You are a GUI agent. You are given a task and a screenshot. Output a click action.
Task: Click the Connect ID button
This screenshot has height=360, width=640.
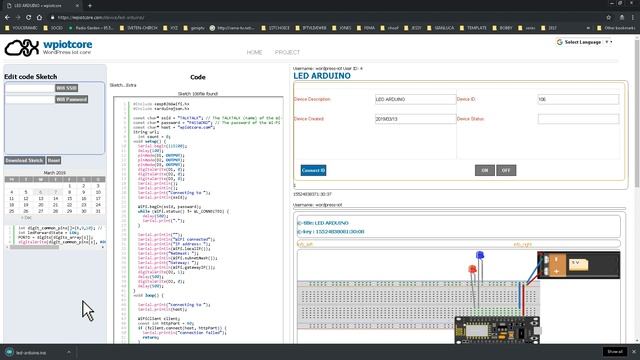313,170
